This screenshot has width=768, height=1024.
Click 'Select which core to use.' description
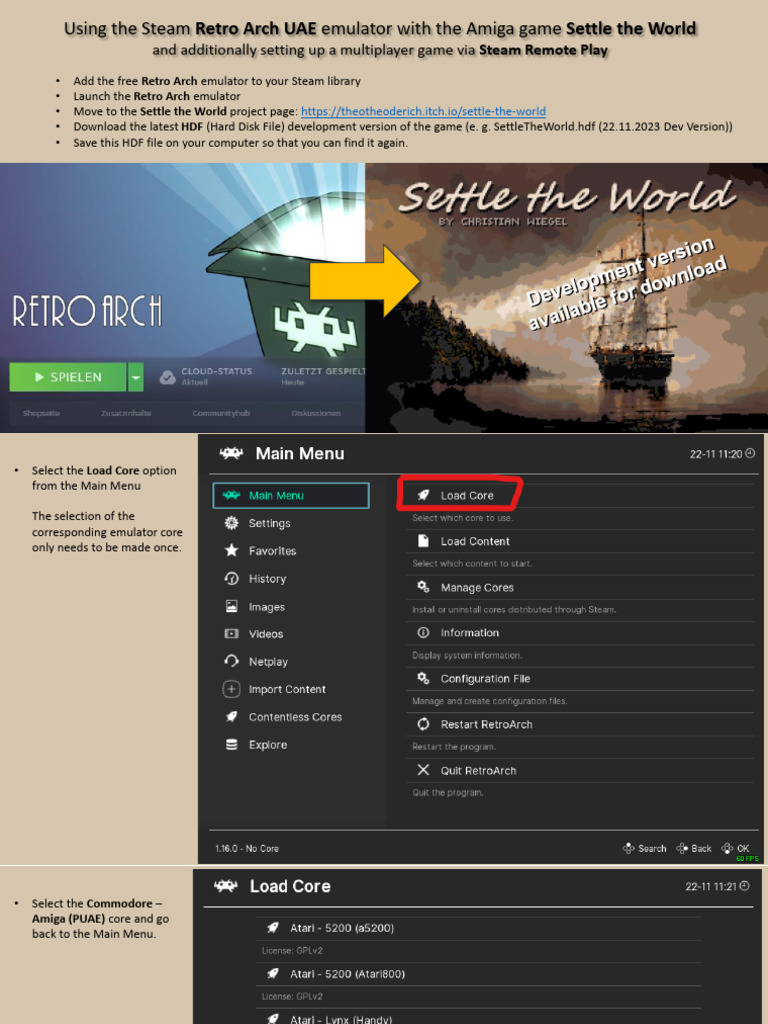[462, 518]
